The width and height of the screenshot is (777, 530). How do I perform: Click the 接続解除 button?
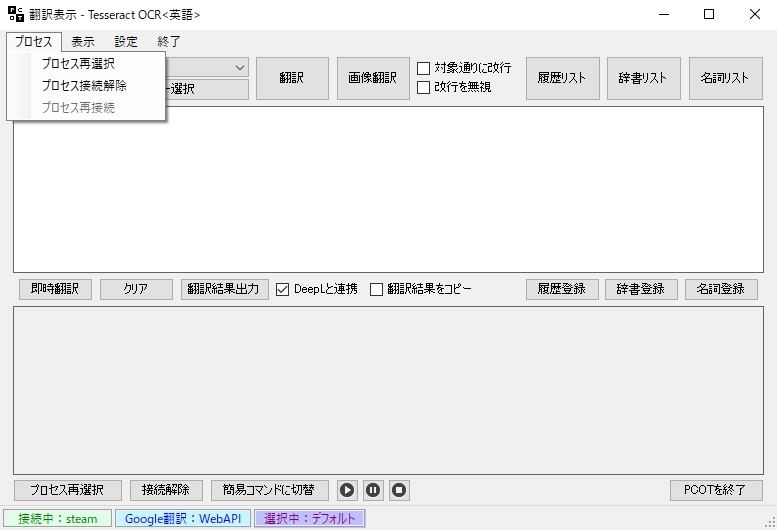pyautogui.click(x=166, y=490)
